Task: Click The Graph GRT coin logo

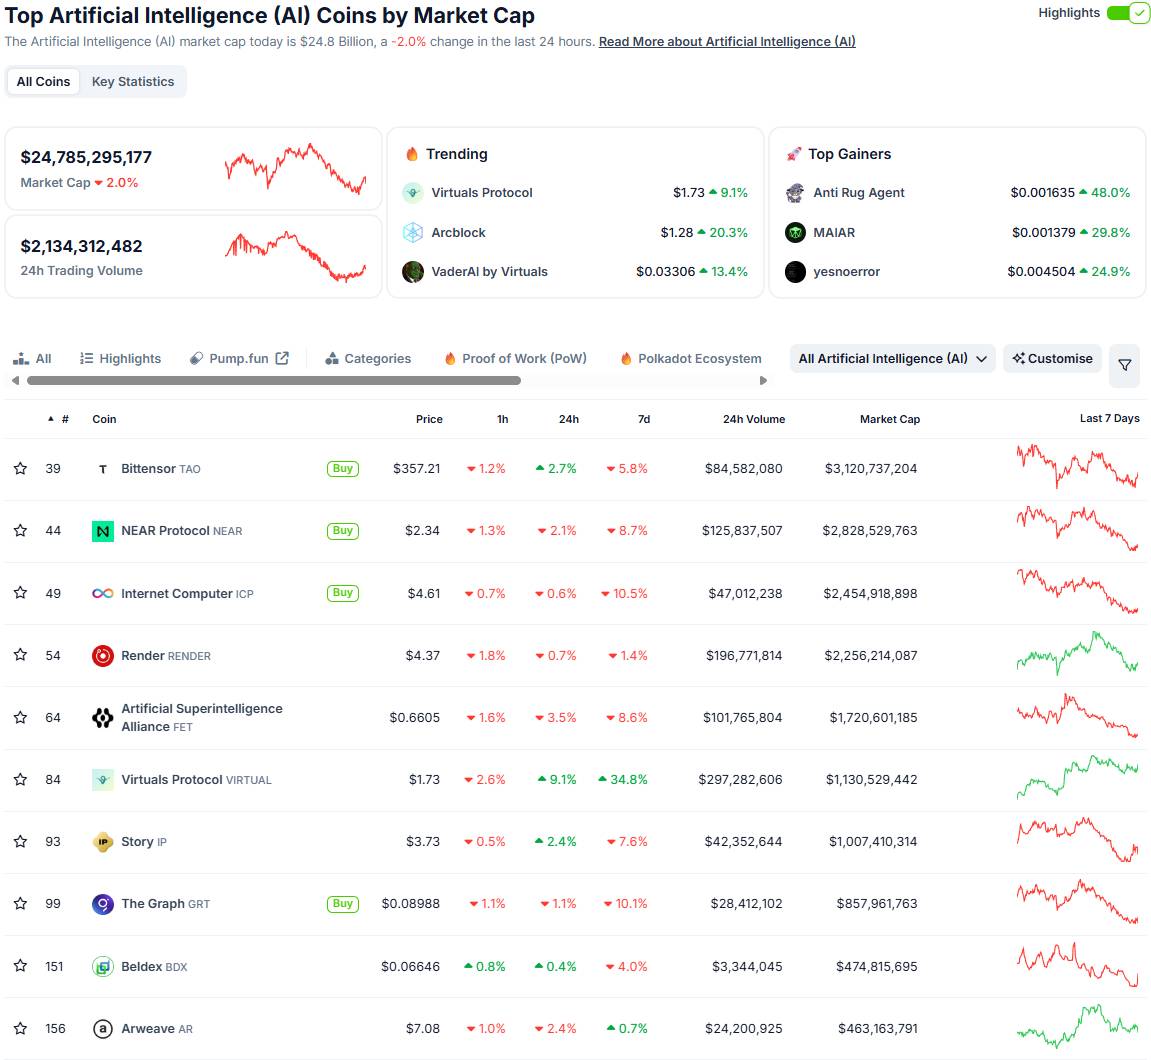Action: (x=103, y=904)
